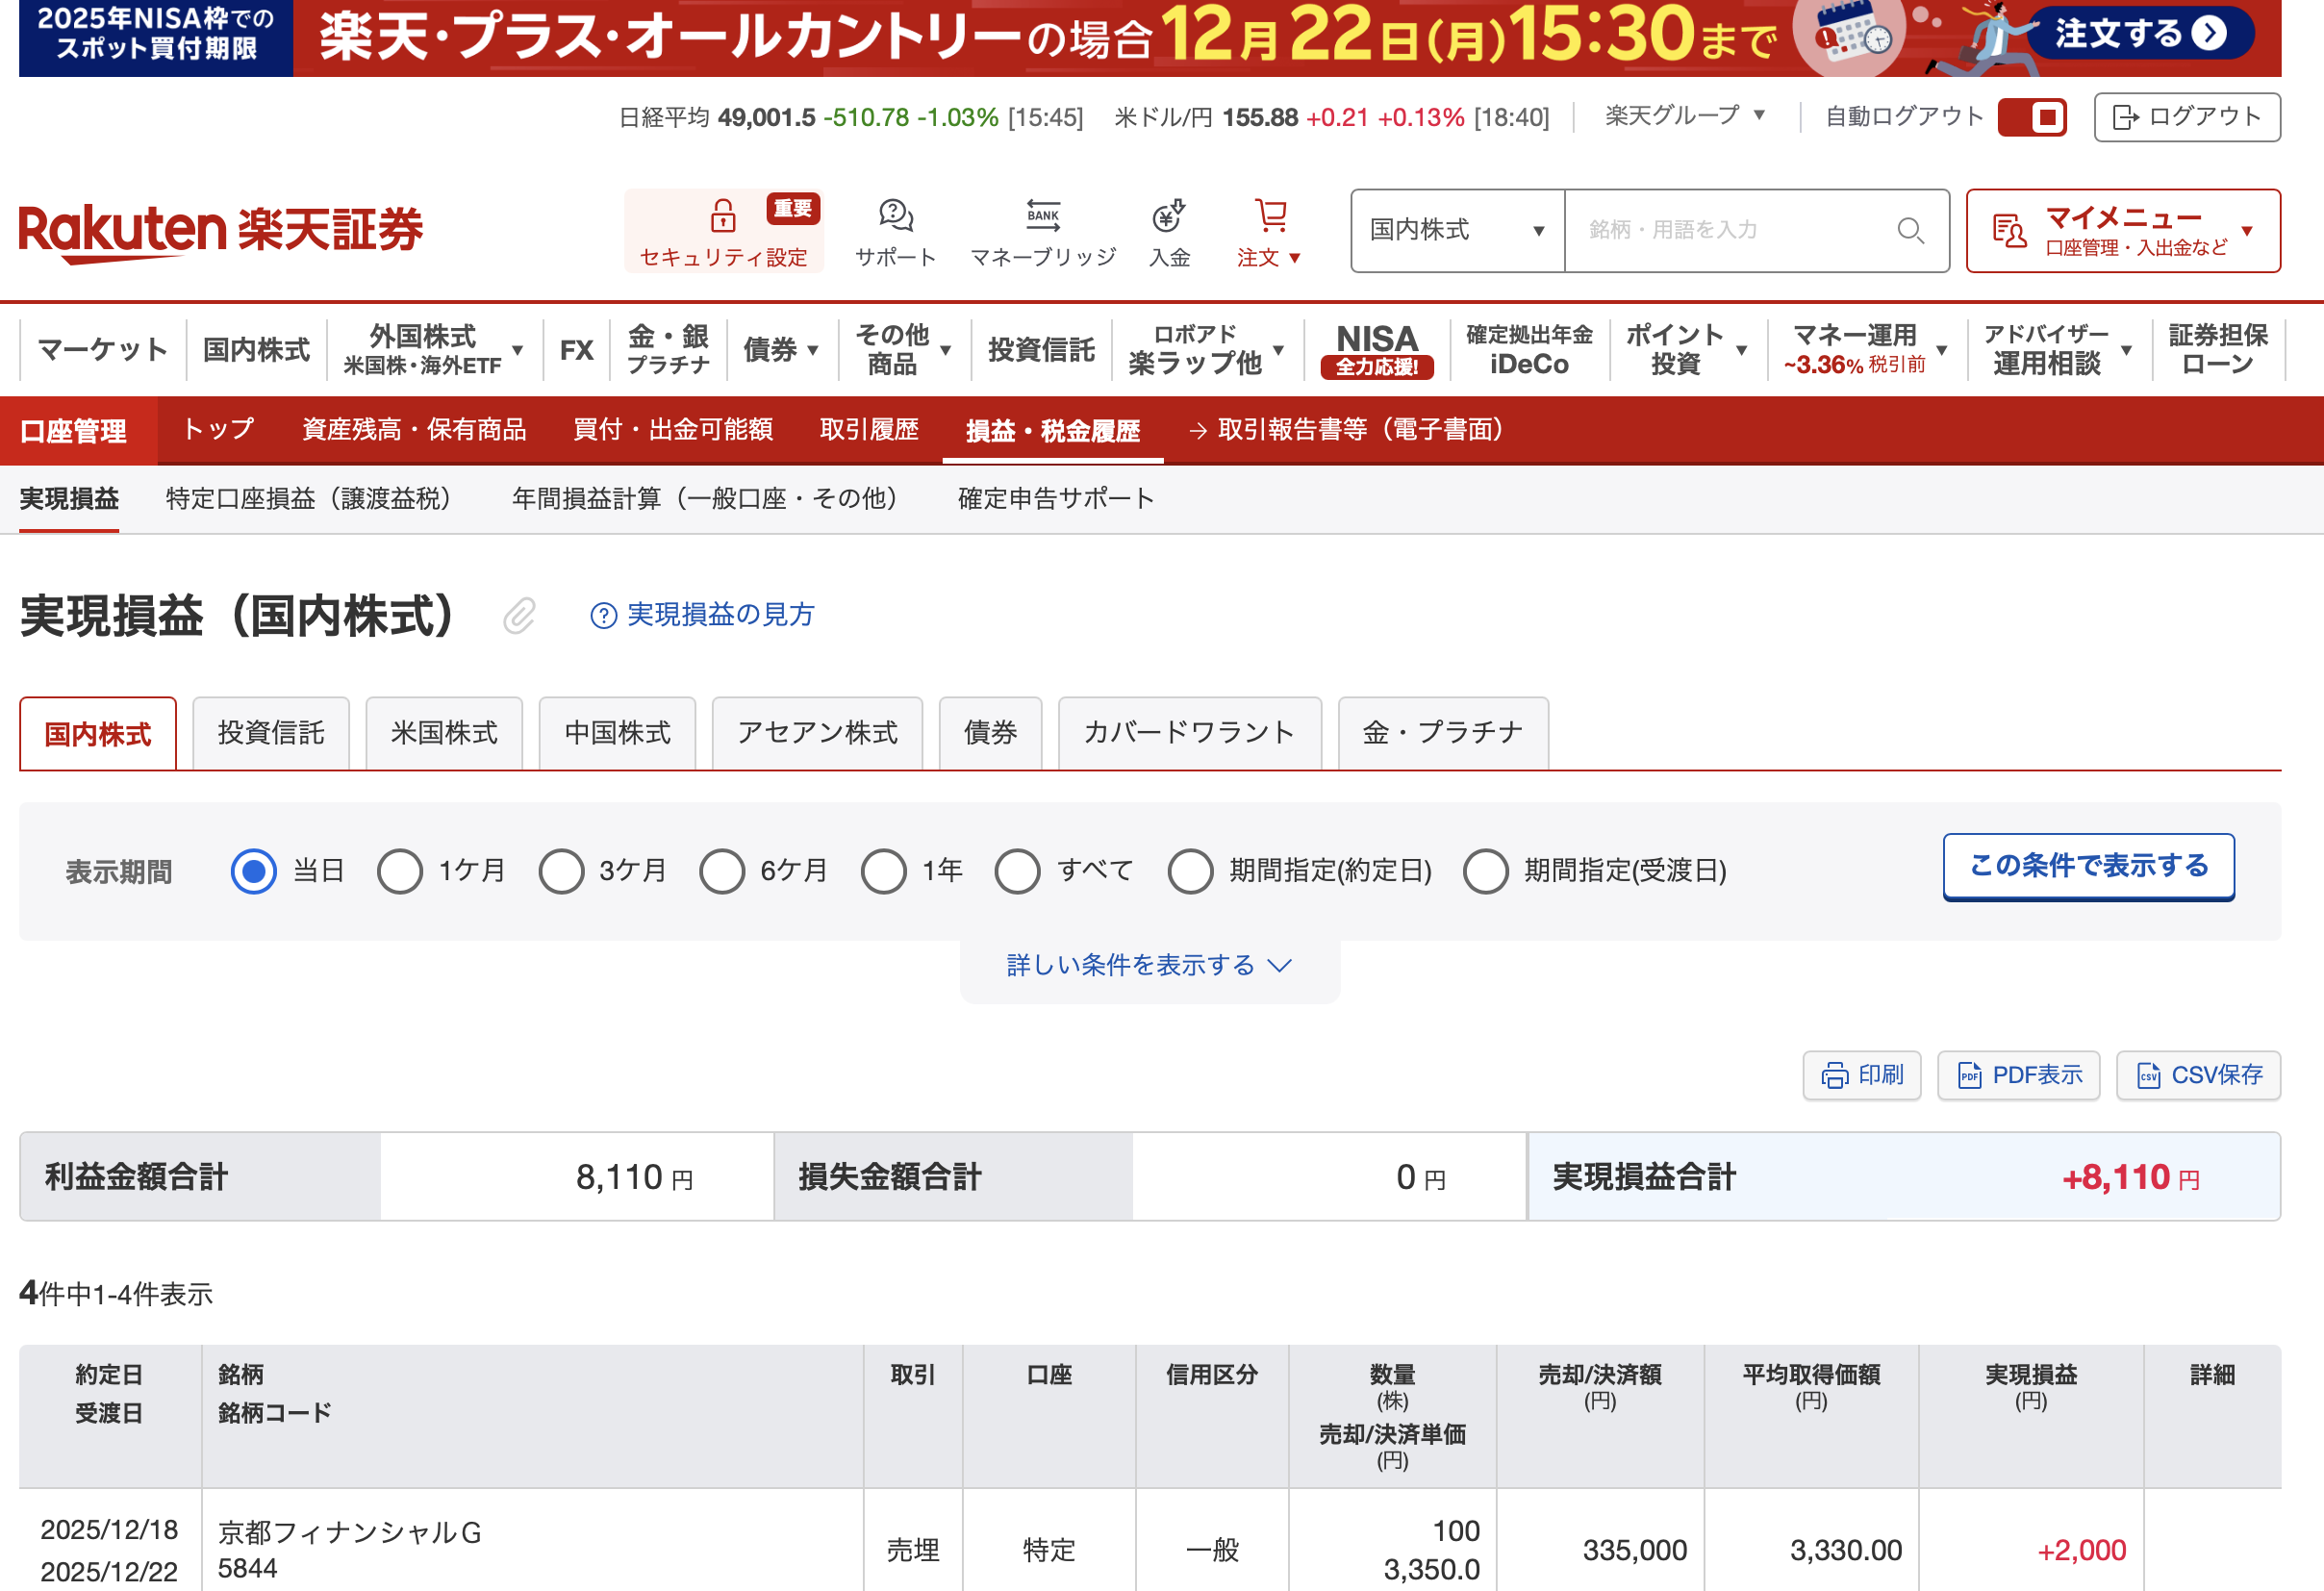Screen dimensions: 2324x1591
Task: Save results with the CSV保存 button
Action: 2198,1075
